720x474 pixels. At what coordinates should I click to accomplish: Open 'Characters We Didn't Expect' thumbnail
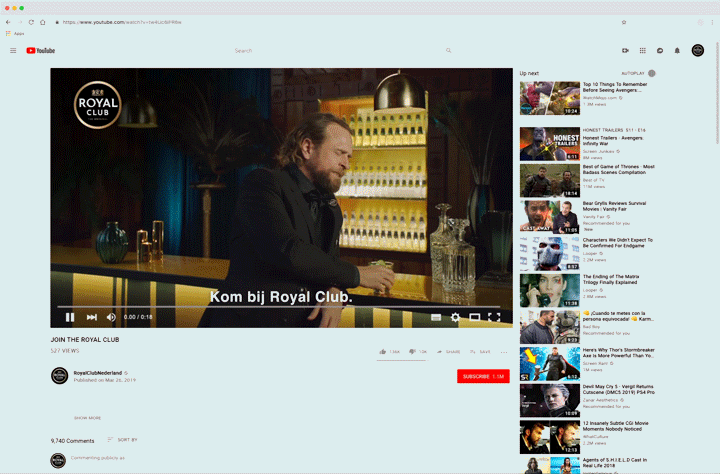[x=550, y=254]
